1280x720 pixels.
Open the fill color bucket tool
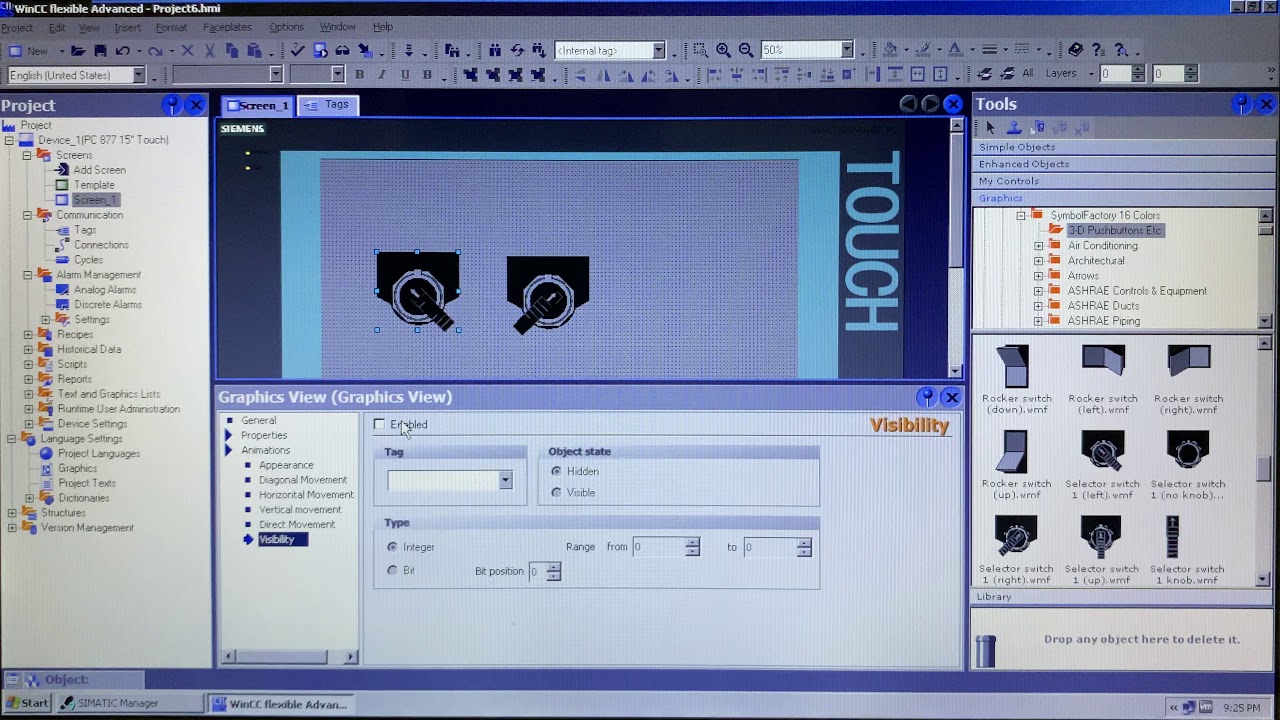(890, 50)
